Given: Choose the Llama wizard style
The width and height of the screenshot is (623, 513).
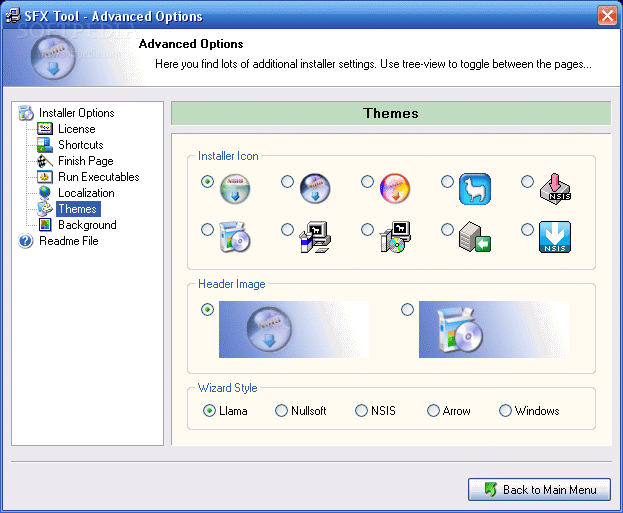Looking at the screenshot, I should coord(225,410).
